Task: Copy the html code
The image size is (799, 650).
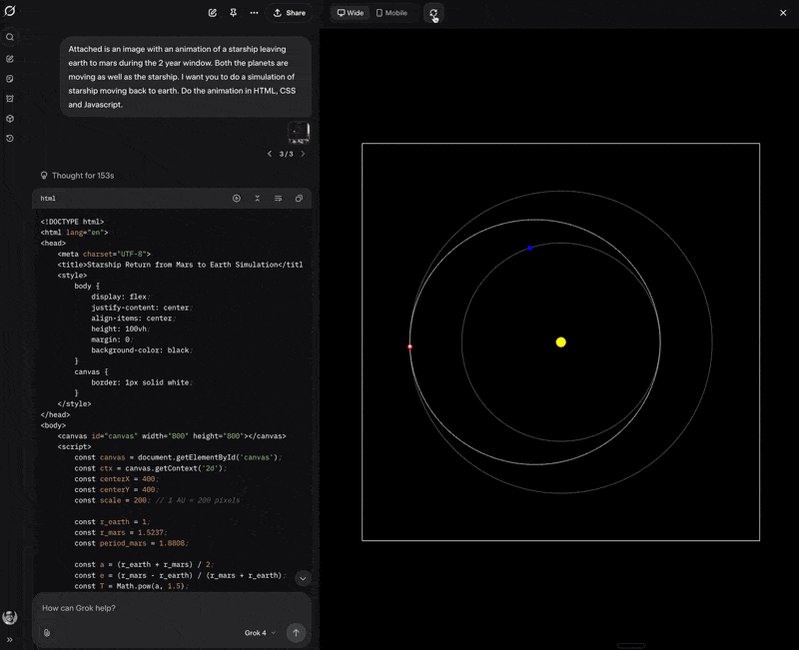Action: (x=299, y=199)
